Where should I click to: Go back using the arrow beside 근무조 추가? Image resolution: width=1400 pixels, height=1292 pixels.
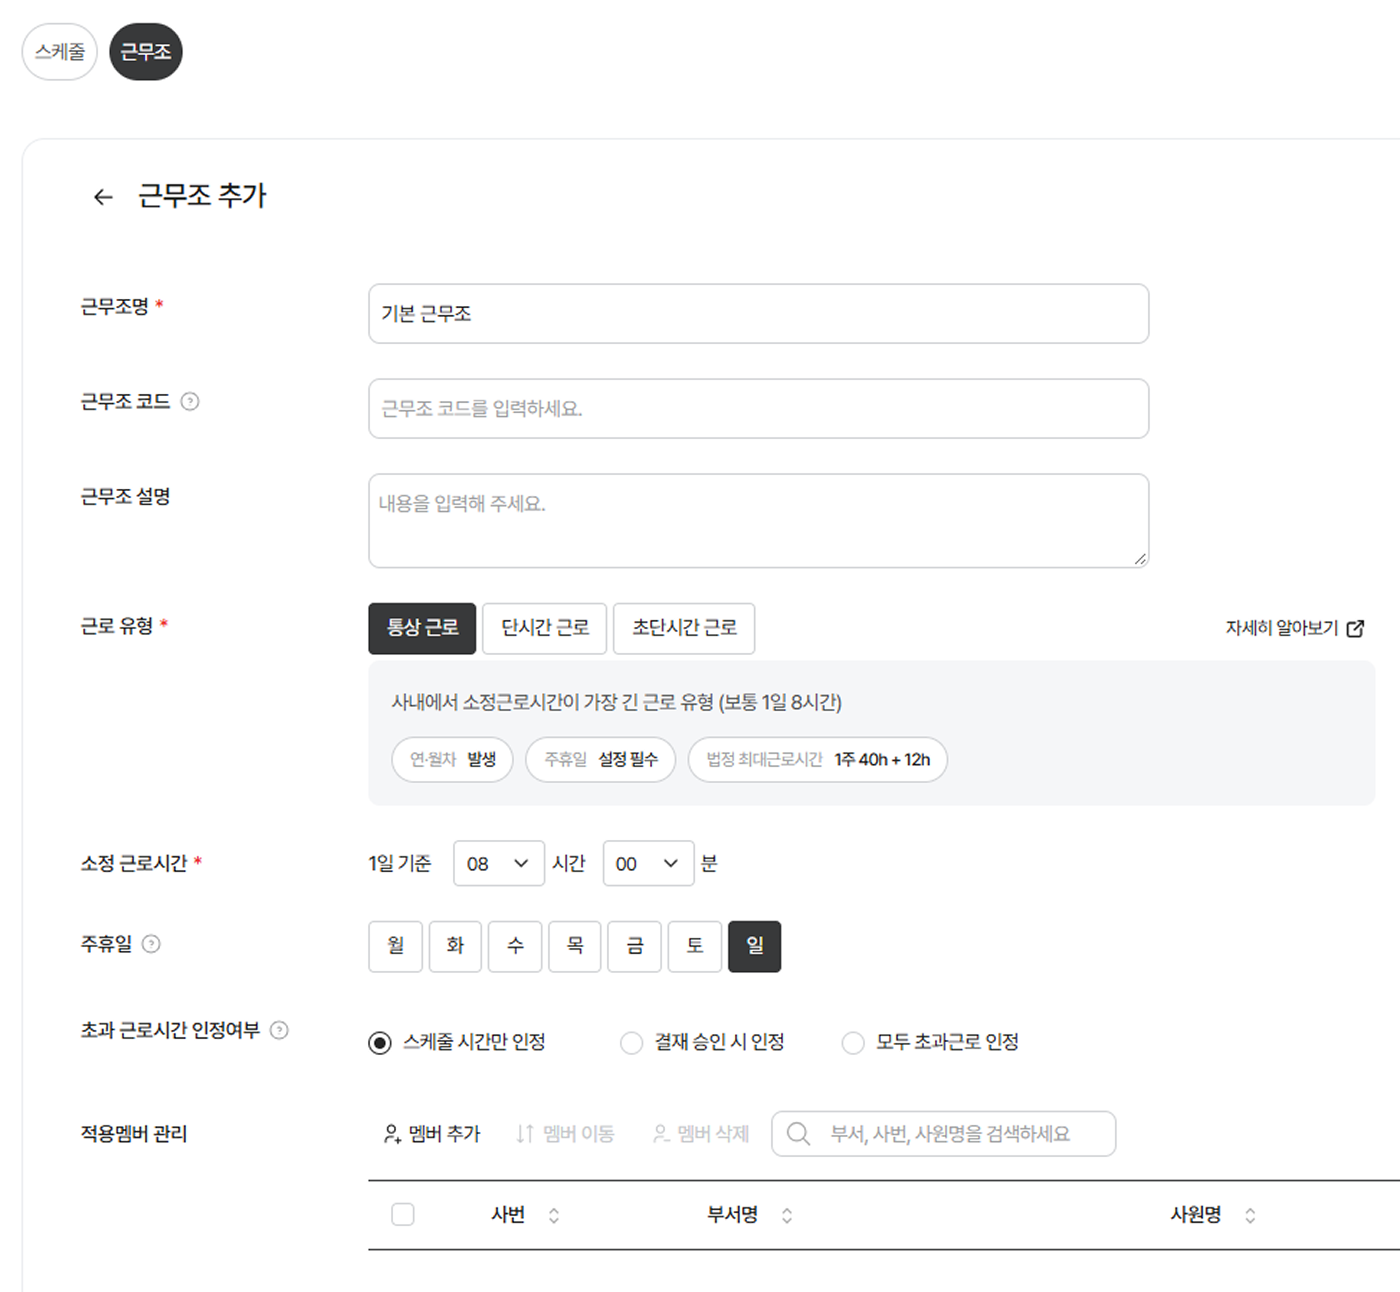pos(103,197)
